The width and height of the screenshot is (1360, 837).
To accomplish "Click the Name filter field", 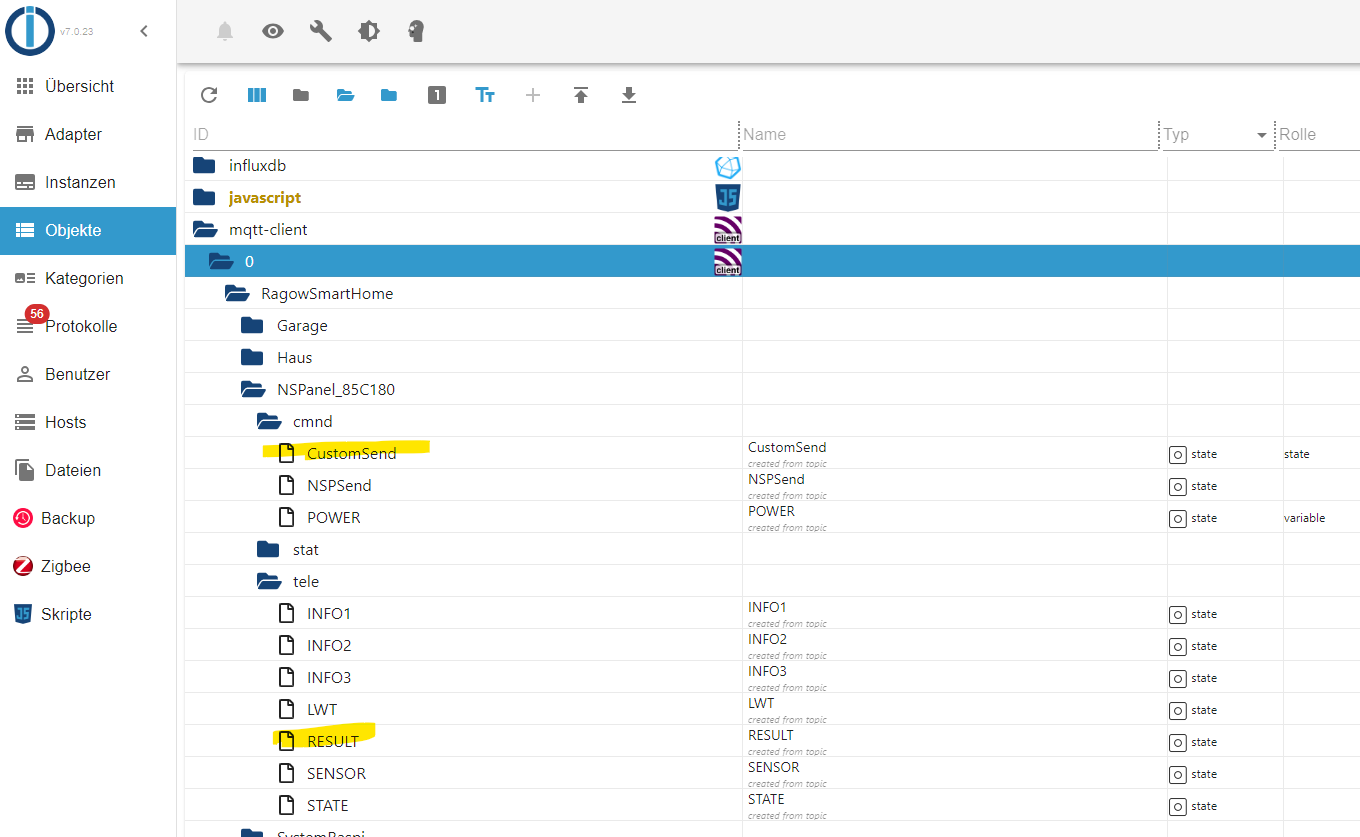I will click(949, 135).
